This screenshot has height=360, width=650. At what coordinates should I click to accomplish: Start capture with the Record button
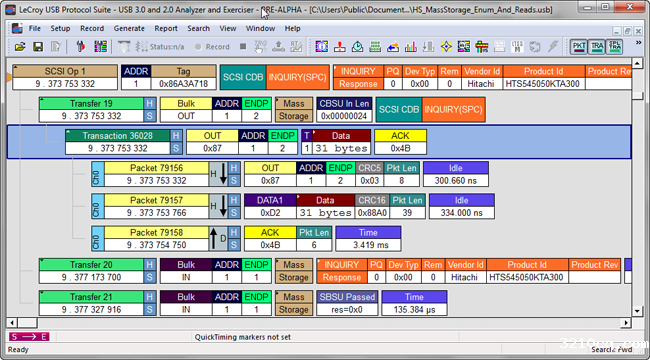[x=212, y=47]
